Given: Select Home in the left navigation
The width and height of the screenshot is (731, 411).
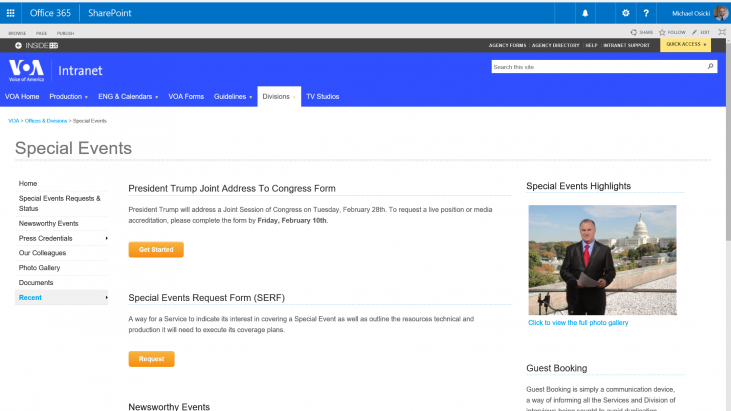Looking at the screenshot, I should click(28, 184).
